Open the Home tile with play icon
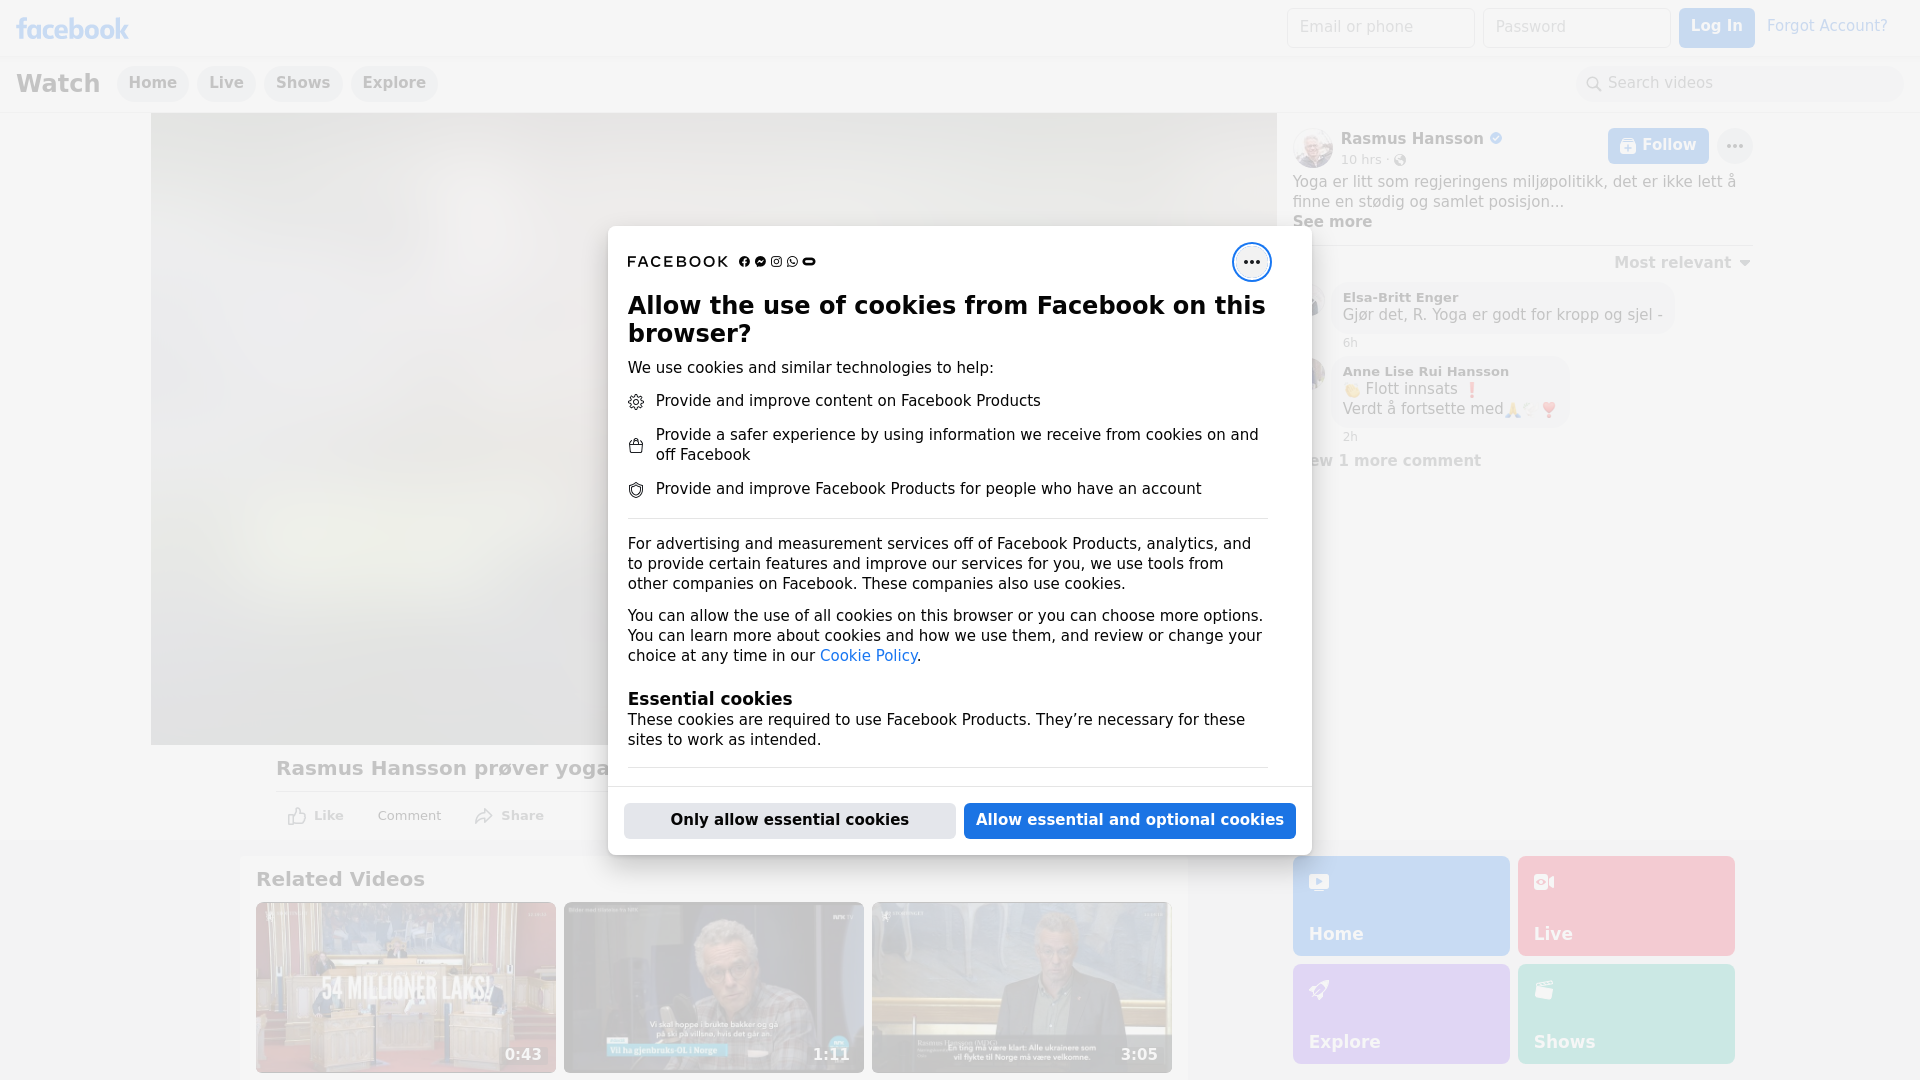Image resolution: width=1920 pixels, height=1080 pixels. click(x=1400, y=905)
